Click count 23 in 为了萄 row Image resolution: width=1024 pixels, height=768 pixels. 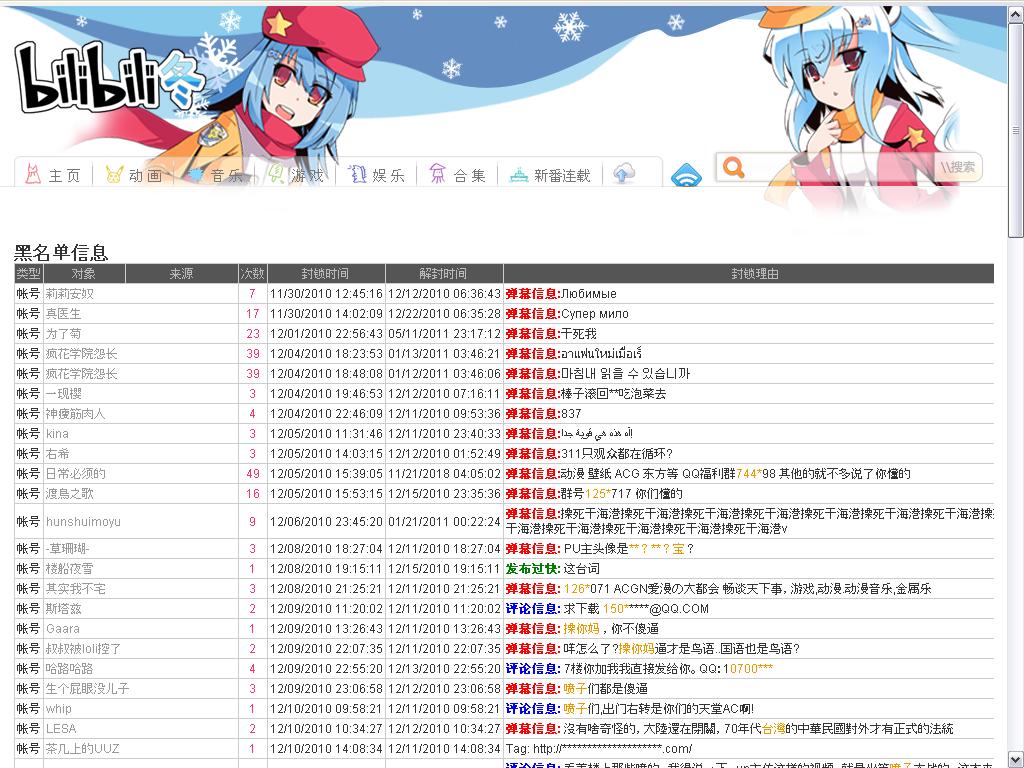coord(253,334)
